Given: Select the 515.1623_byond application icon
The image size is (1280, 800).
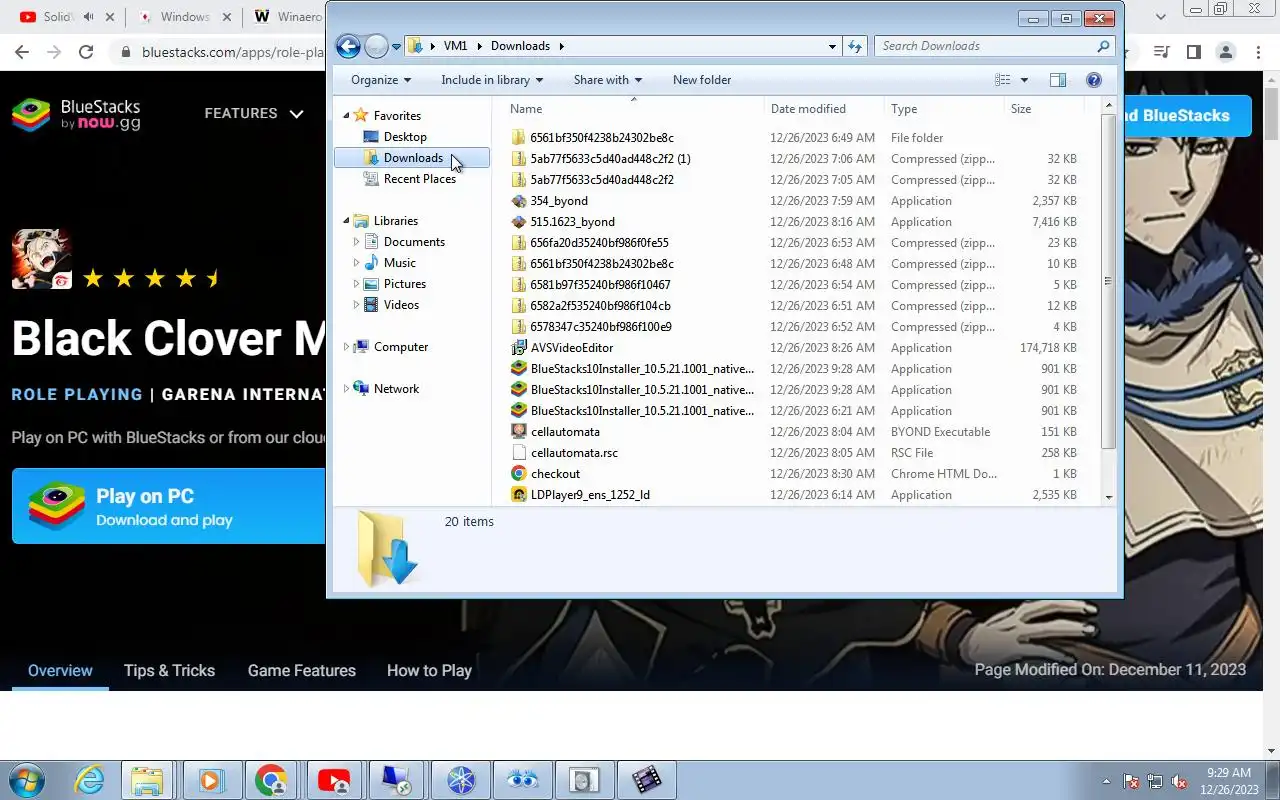Looking at the screenshot, I should coord(518,222).
